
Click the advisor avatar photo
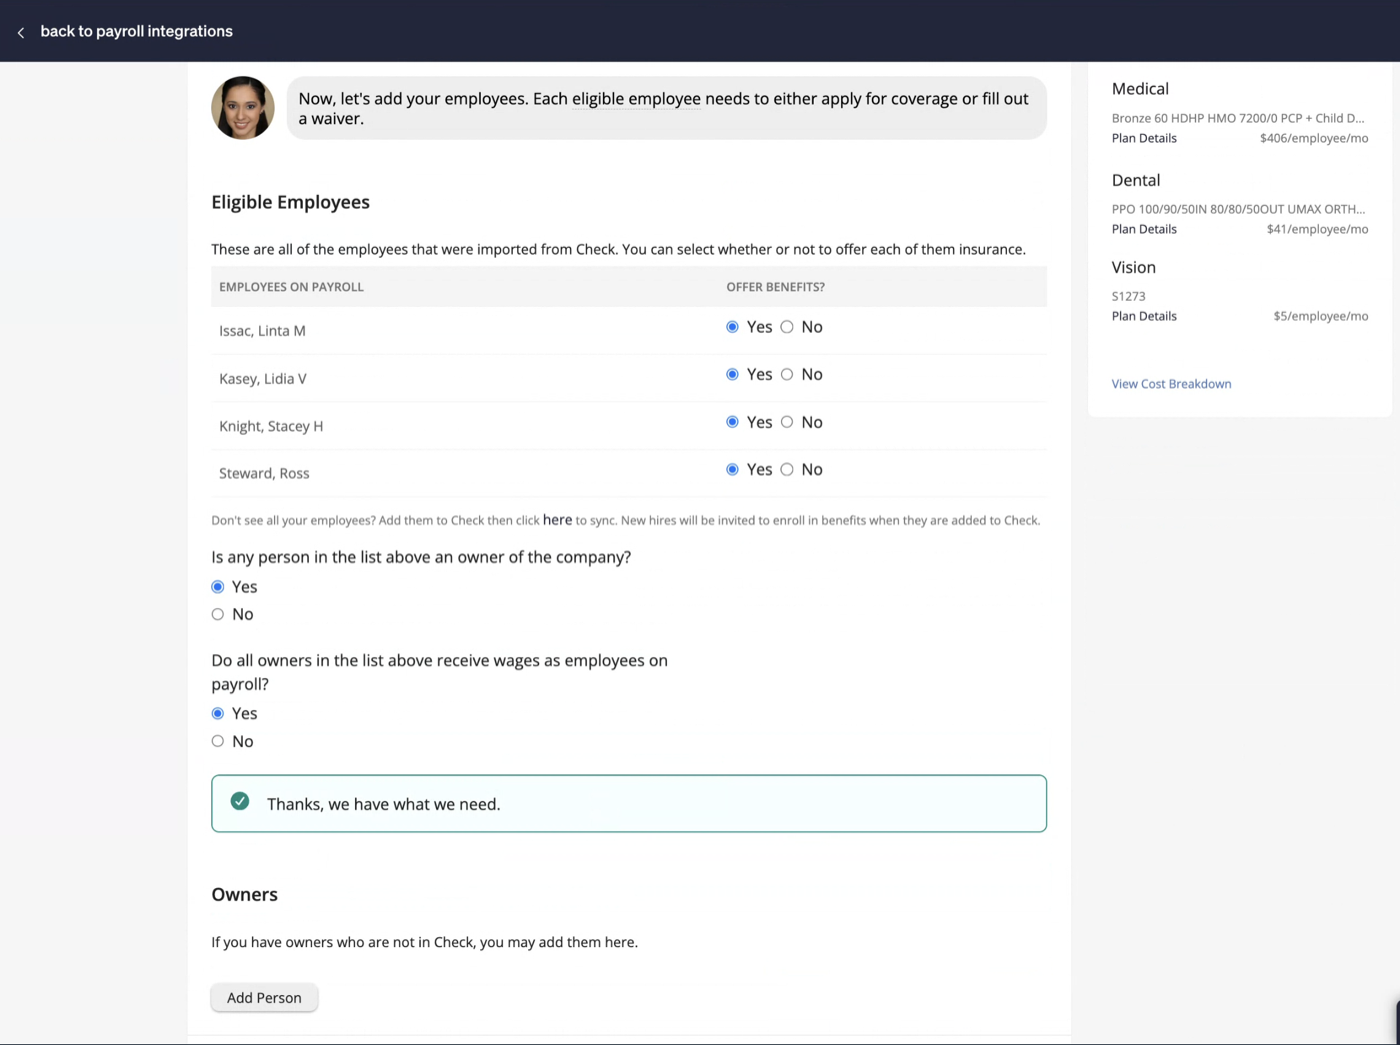[243, 108]
